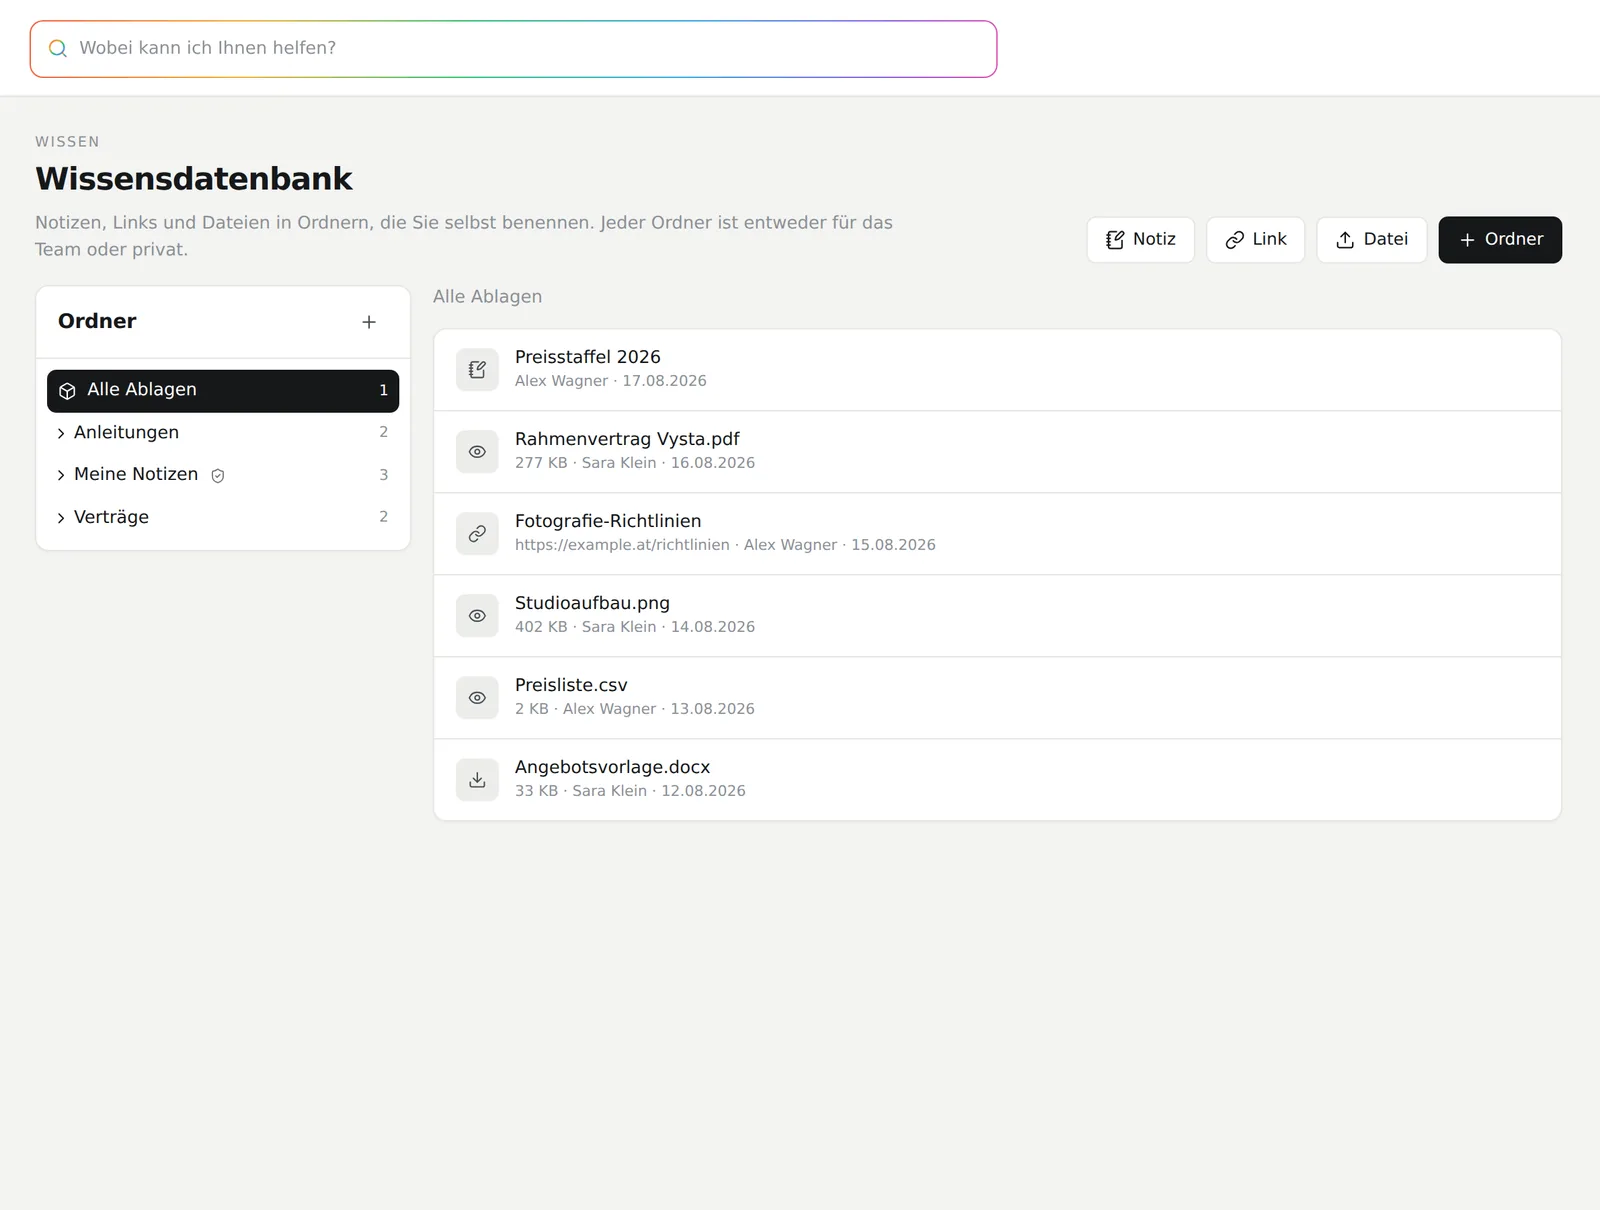This screenshot has width=1600, height=1210.
Task: Upload a file with the Datei button
Action: (x=1371, y=240)
